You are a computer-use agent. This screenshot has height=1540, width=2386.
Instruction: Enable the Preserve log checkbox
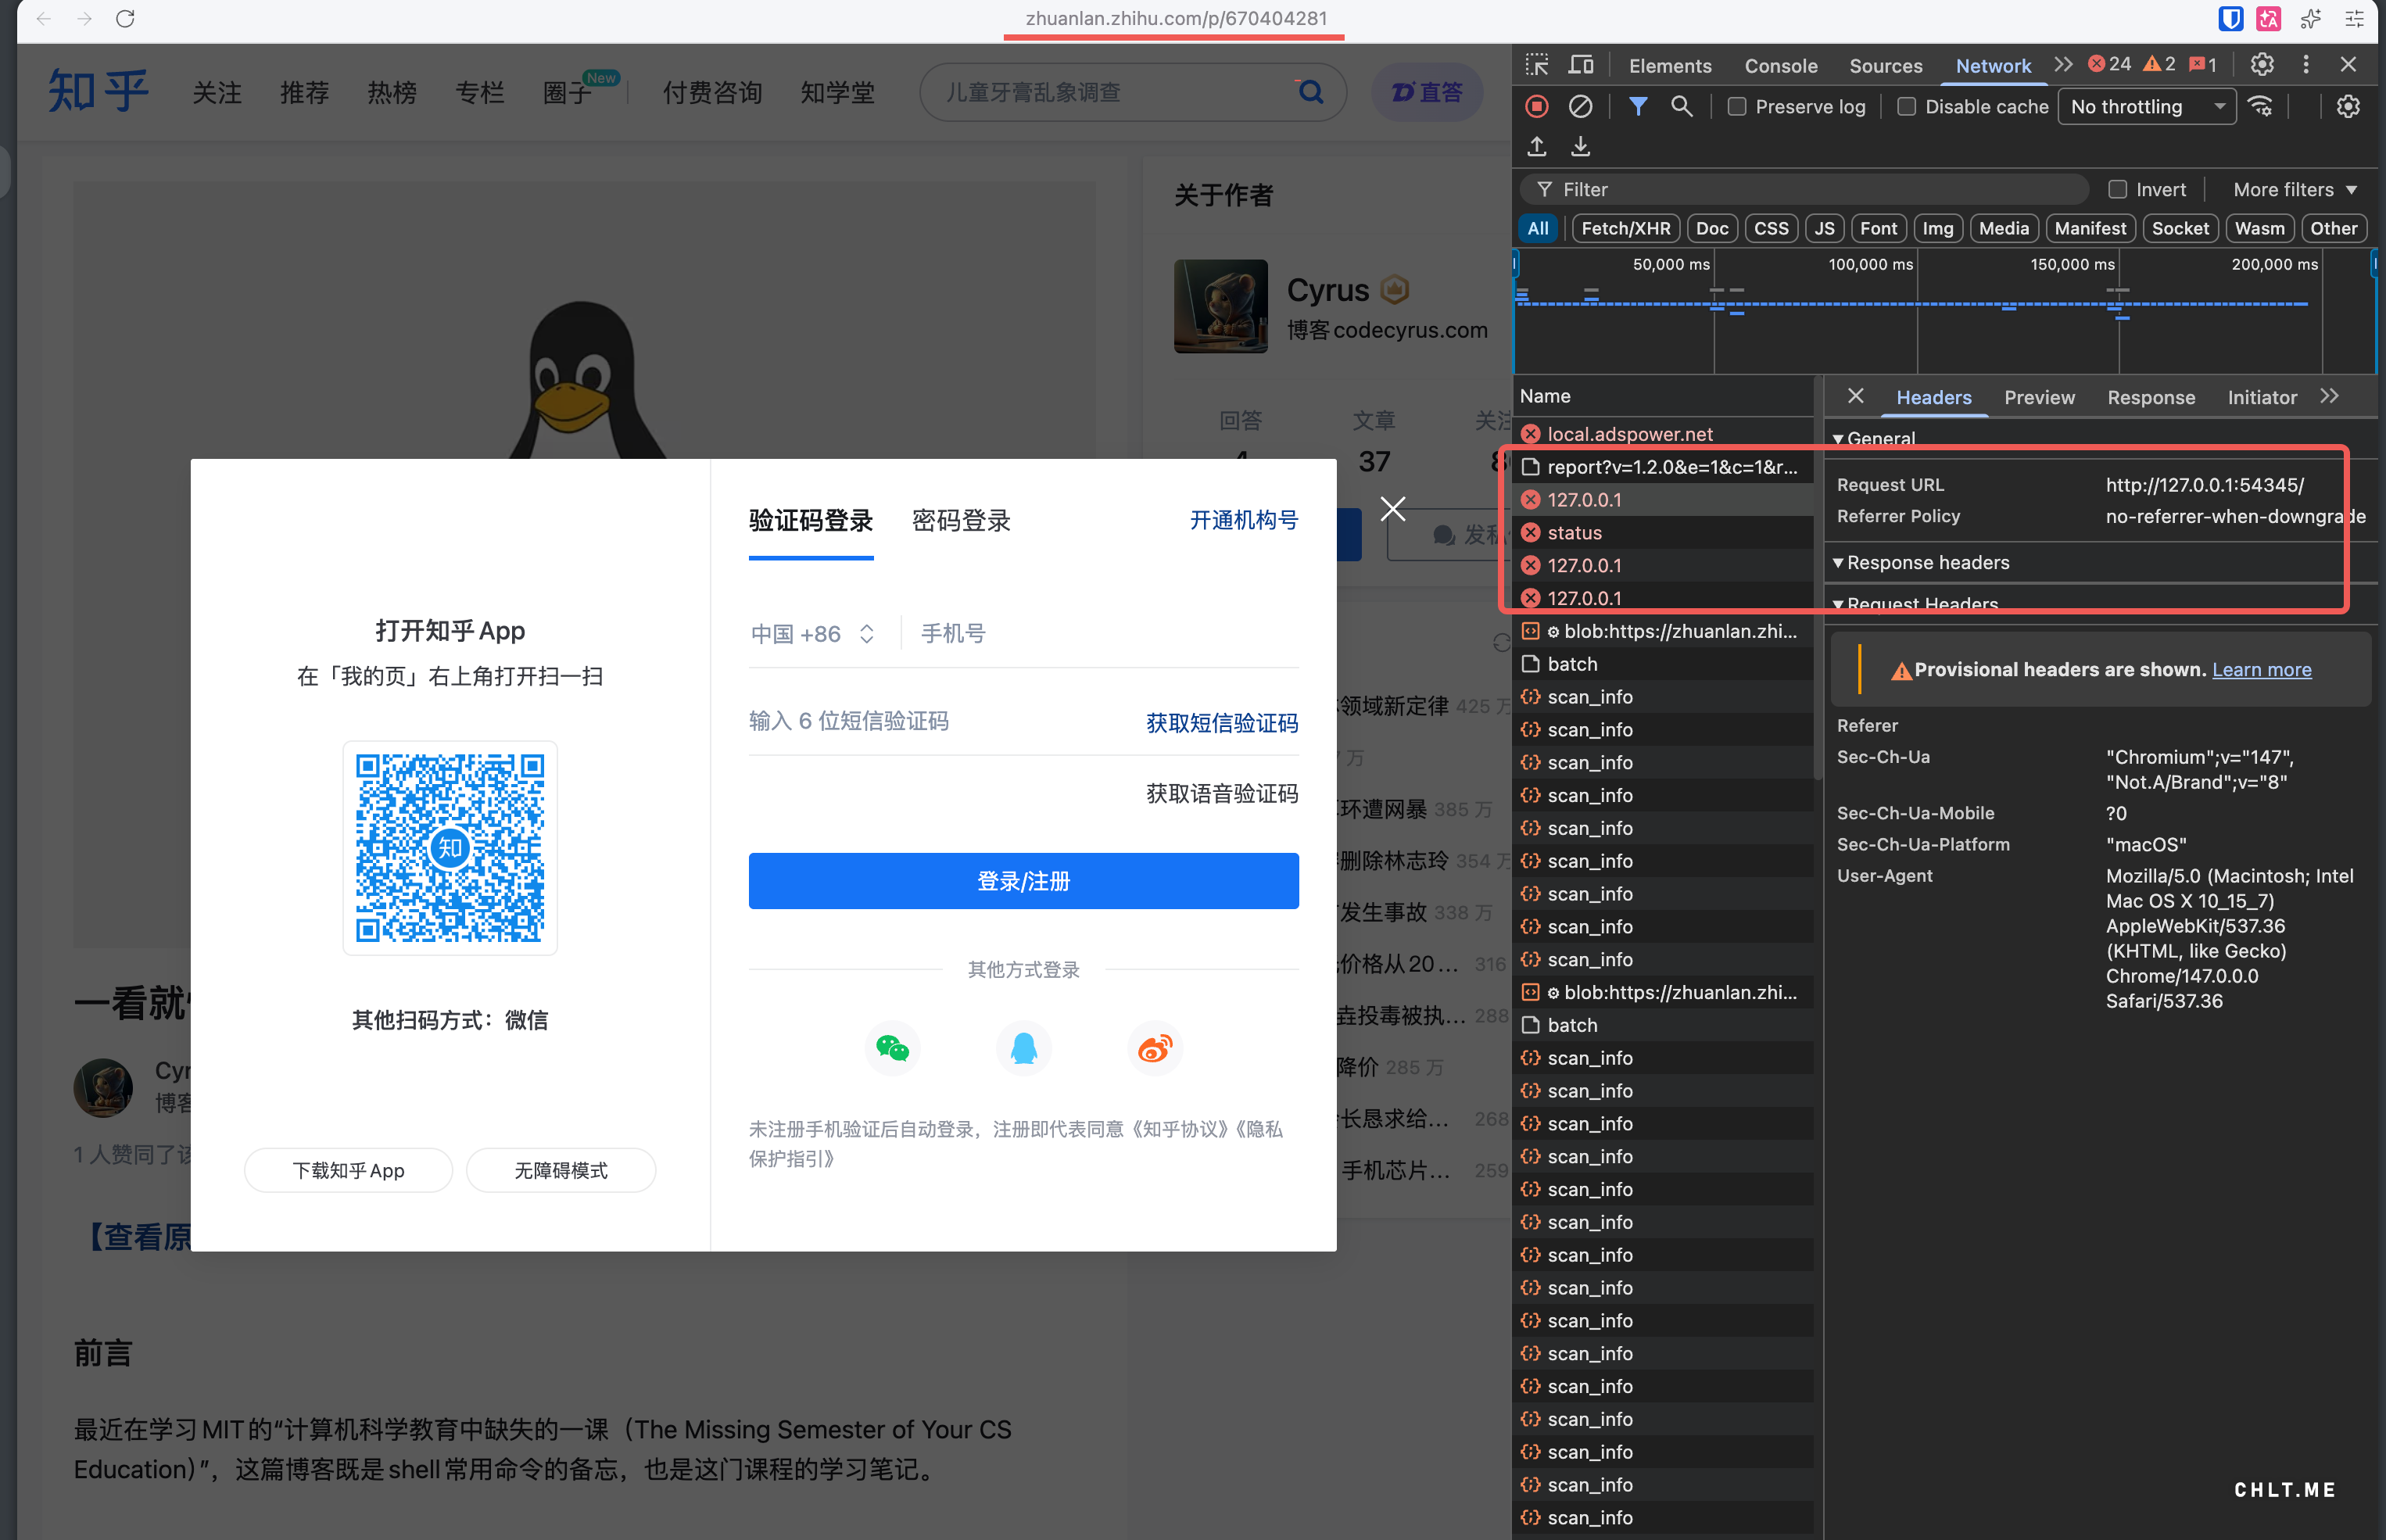click(x=1737, y=107)
